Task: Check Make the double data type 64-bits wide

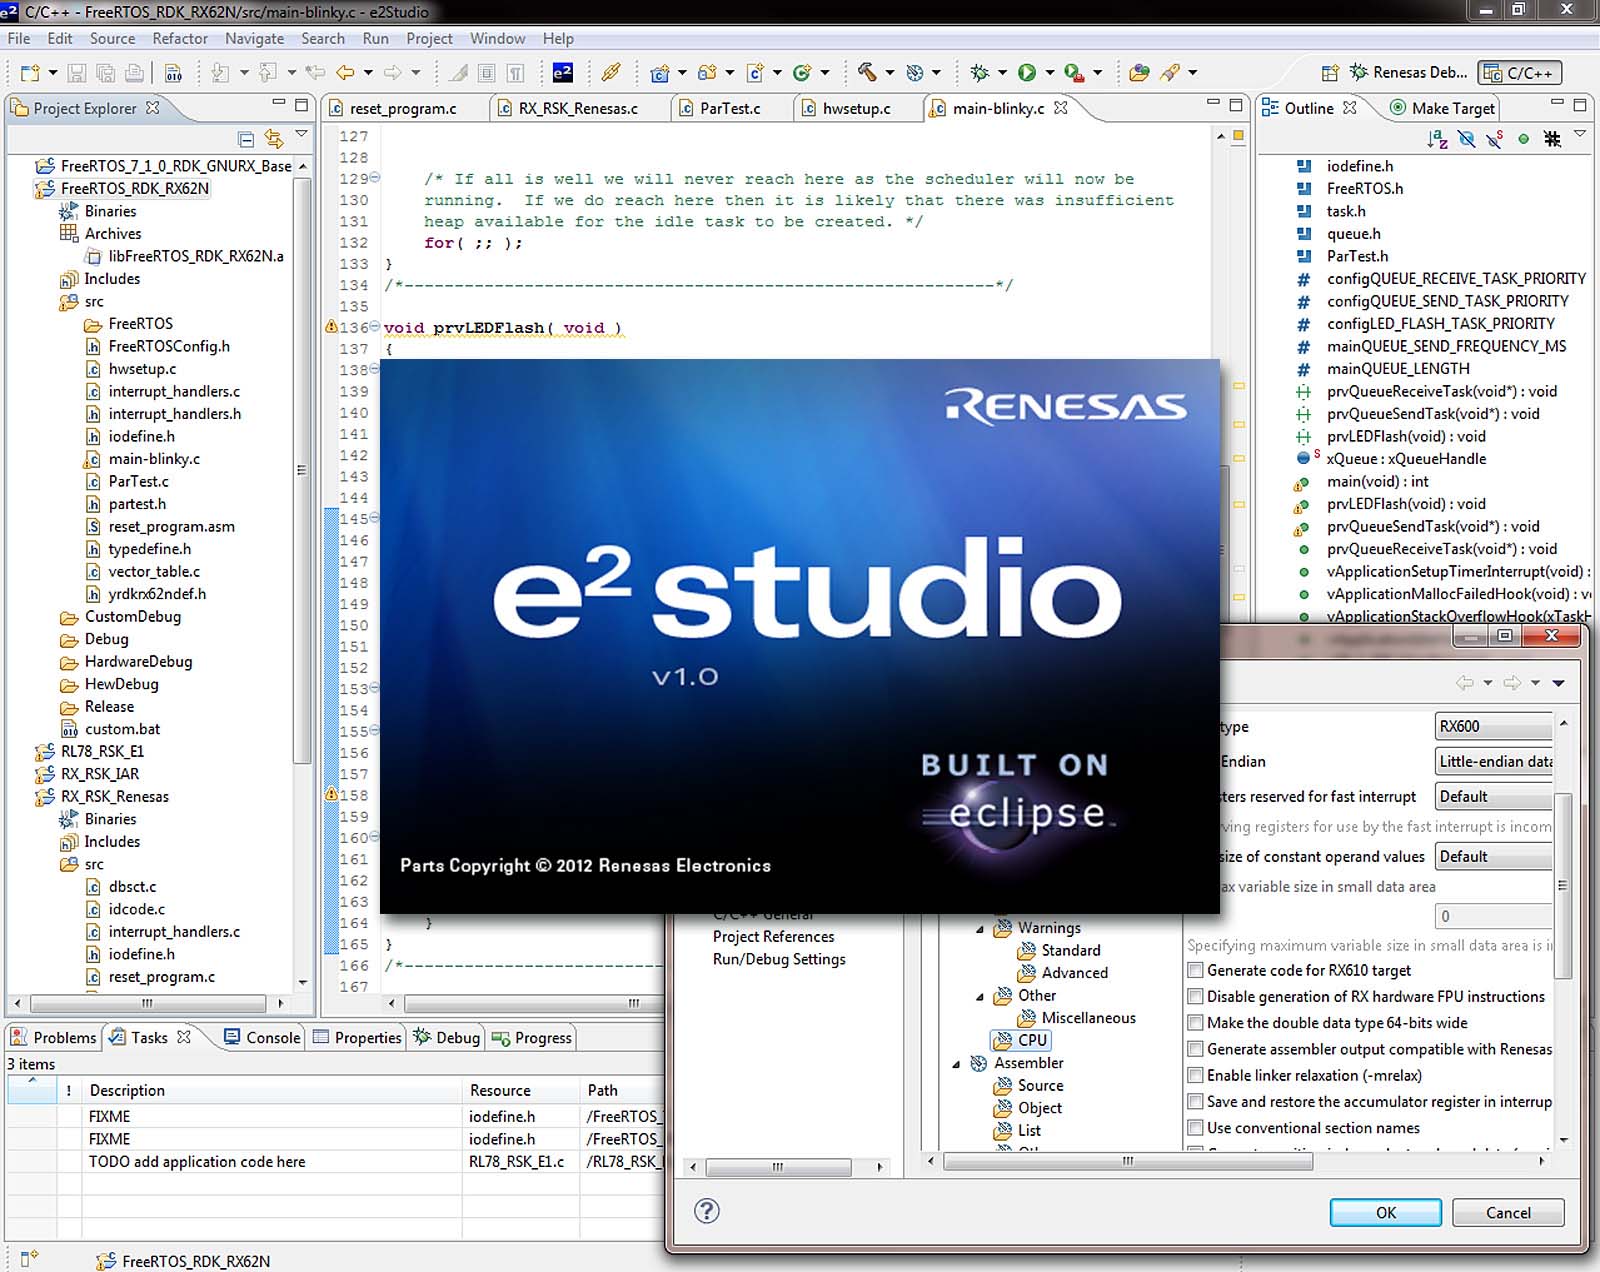Action: [x=1195, y=1022]
